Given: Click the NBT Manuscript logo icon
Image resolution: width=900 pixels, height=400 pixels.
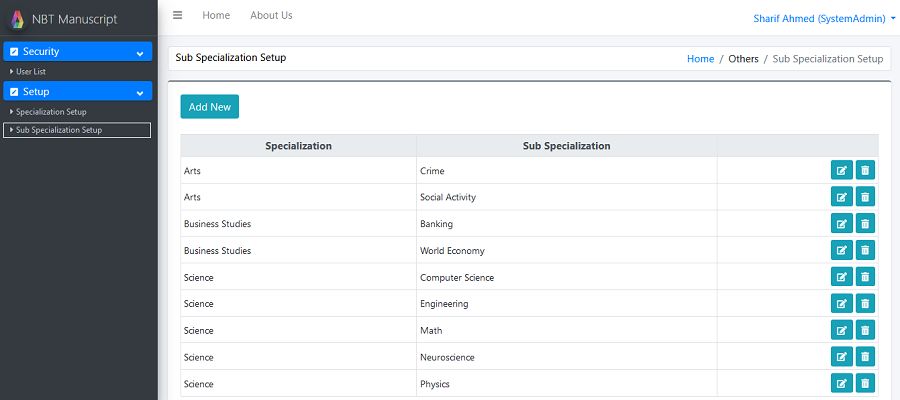Looking at the screenshot, I should coord(17,19).
